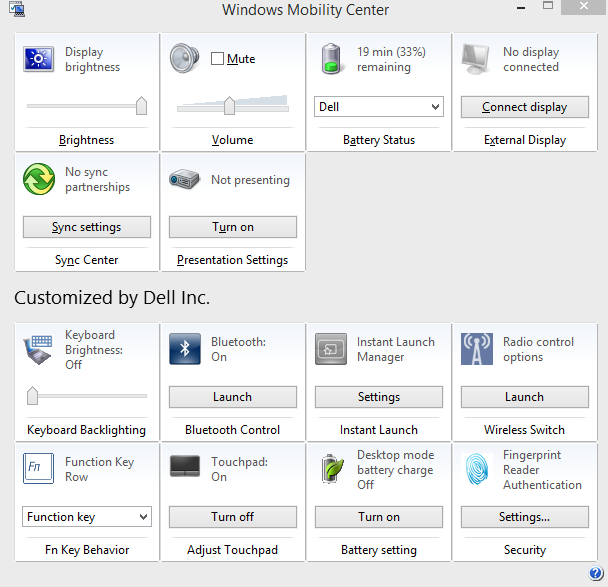608x587 pixels.
Task: Click the Fingerprint Reader icon
Action: [x=477, y=469]
